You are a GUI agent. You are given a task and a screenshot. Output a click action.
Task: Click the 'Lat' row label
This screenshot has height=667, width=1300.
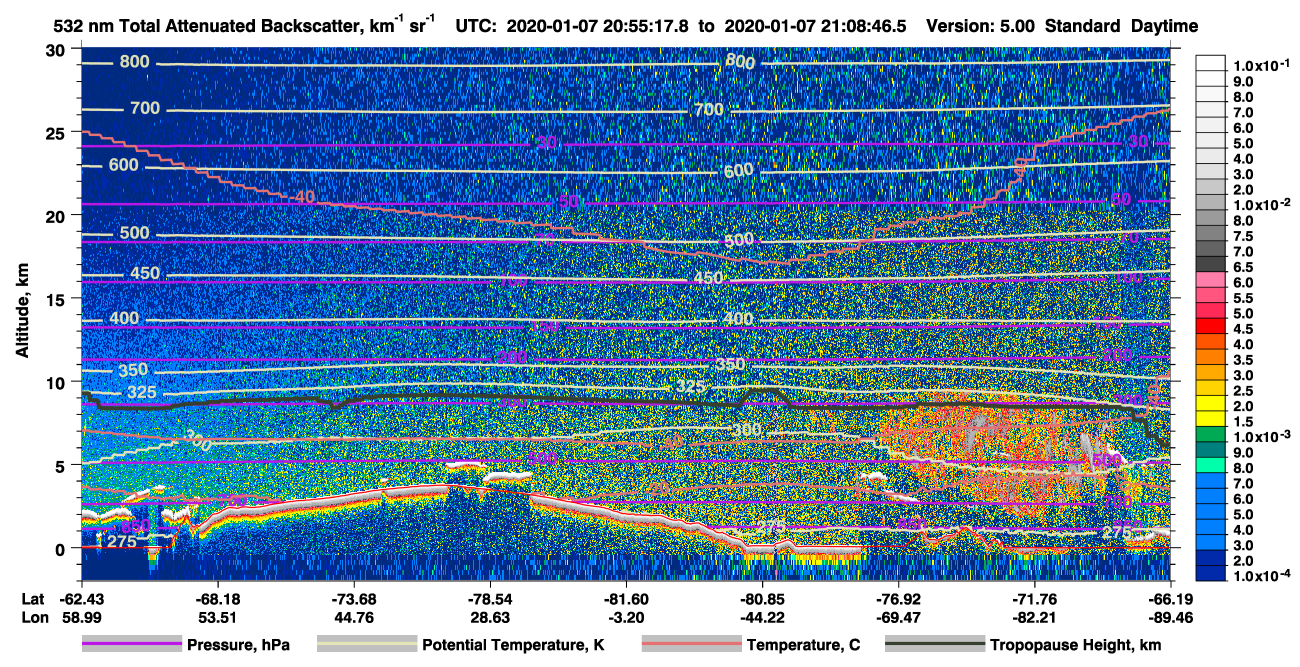tap(32, 599)
